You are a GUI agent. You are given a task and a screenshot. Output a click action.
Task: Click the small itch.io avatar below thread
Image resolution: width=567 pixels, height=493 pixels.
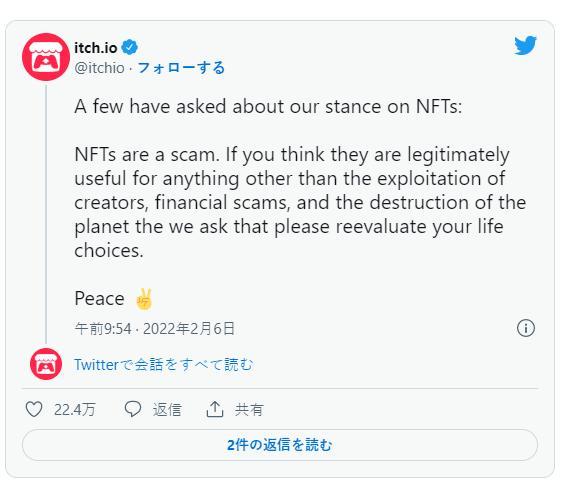(46, 364)
